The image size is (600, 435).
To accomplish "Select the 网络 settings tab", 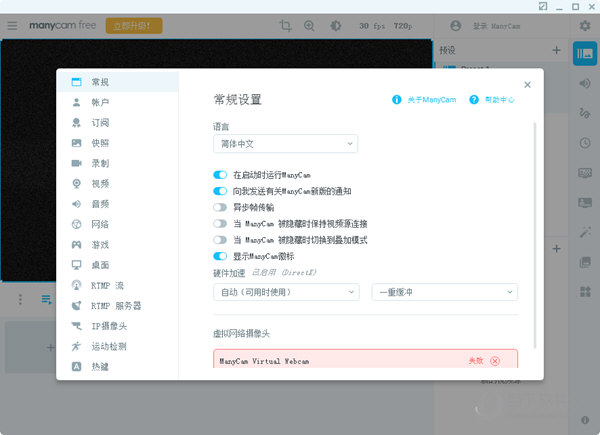I will click(x=117, y=224).
